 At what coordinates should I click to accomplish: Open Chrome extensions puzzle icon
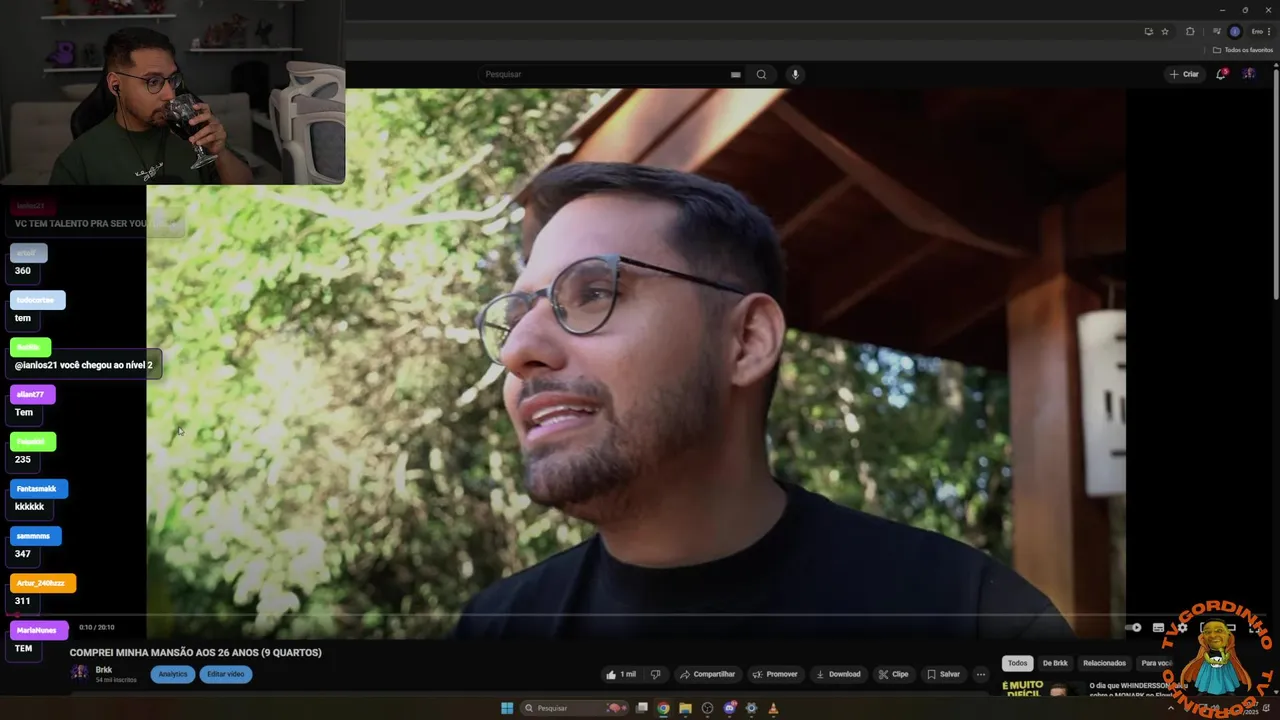click(x=1190, y=32)
